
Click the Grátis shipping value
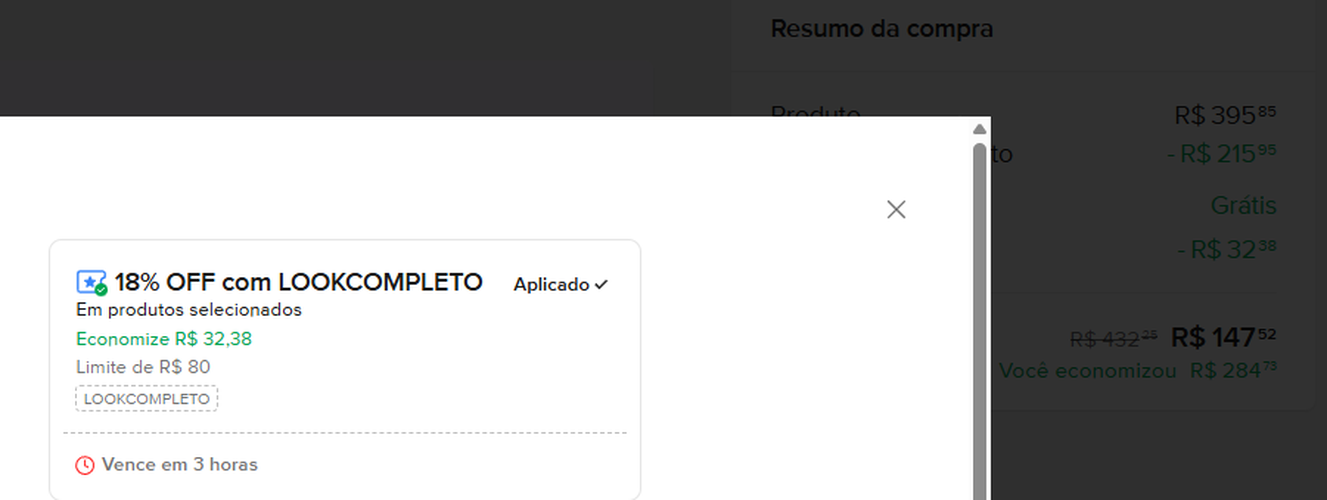(x=1244, y=206)
